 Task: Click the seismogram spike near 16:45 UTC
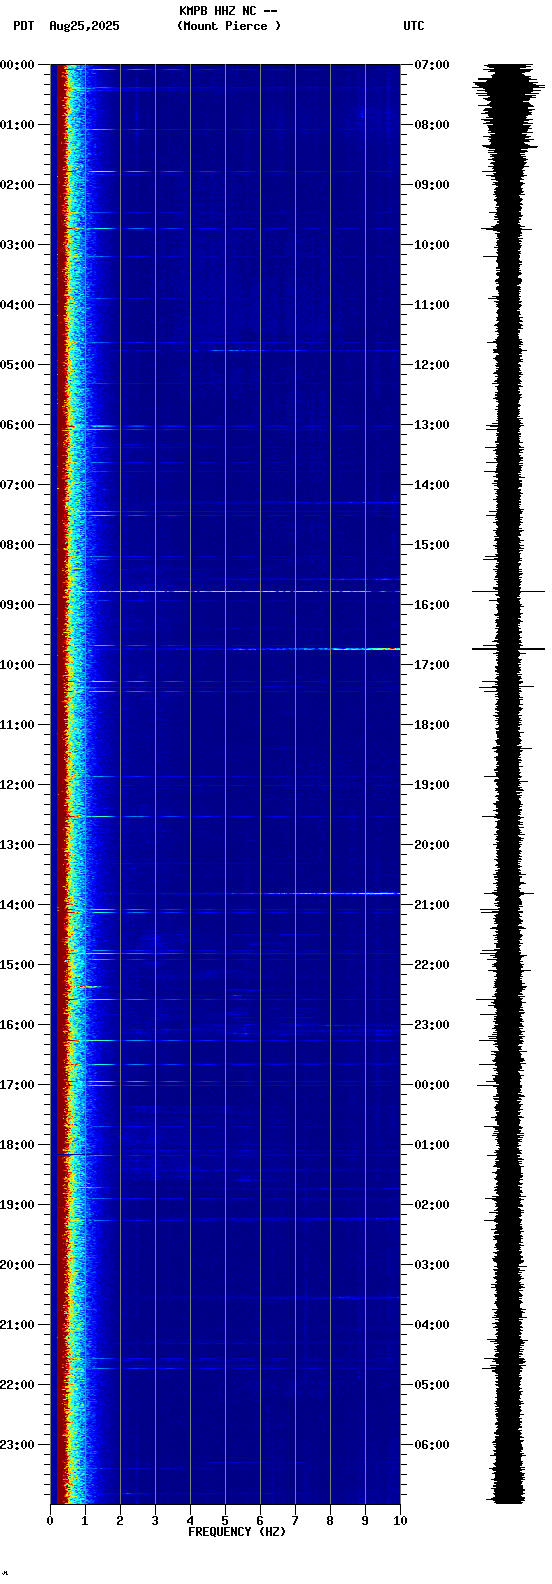click(x=508, y=649)
